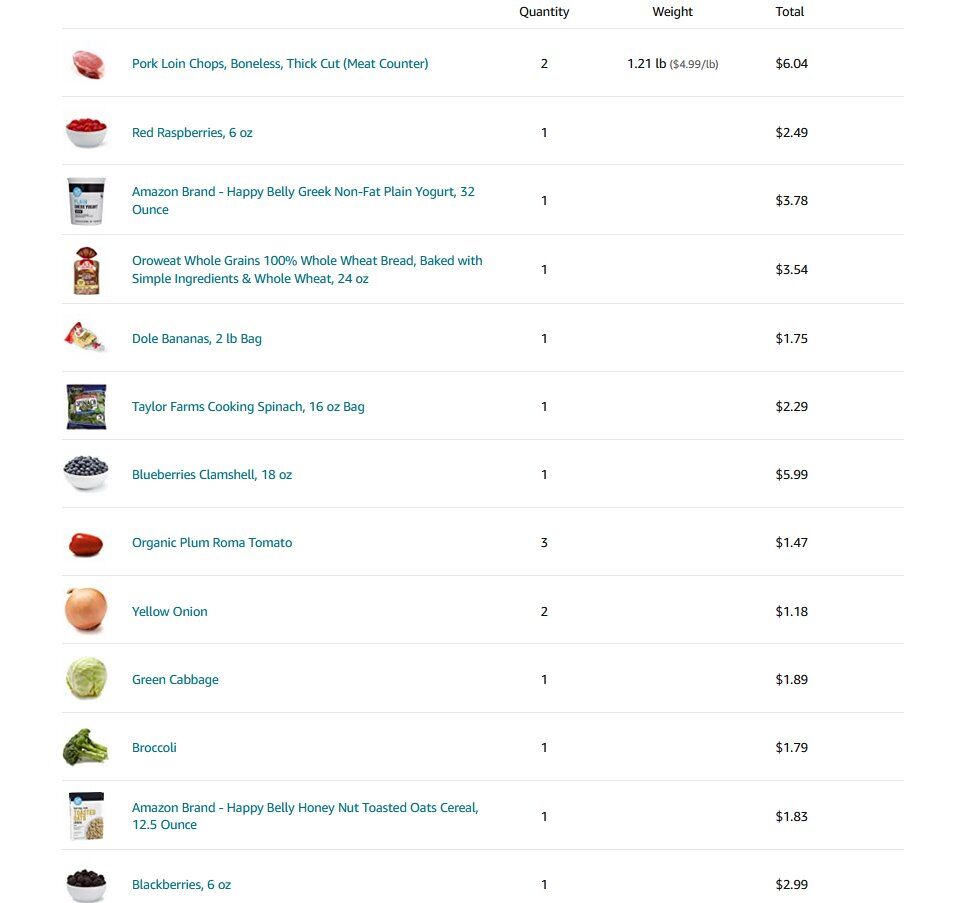Click the pork loin chops product thumbnail
The width and height of the screenshot is (954, 903).
(x=87, y=64)
